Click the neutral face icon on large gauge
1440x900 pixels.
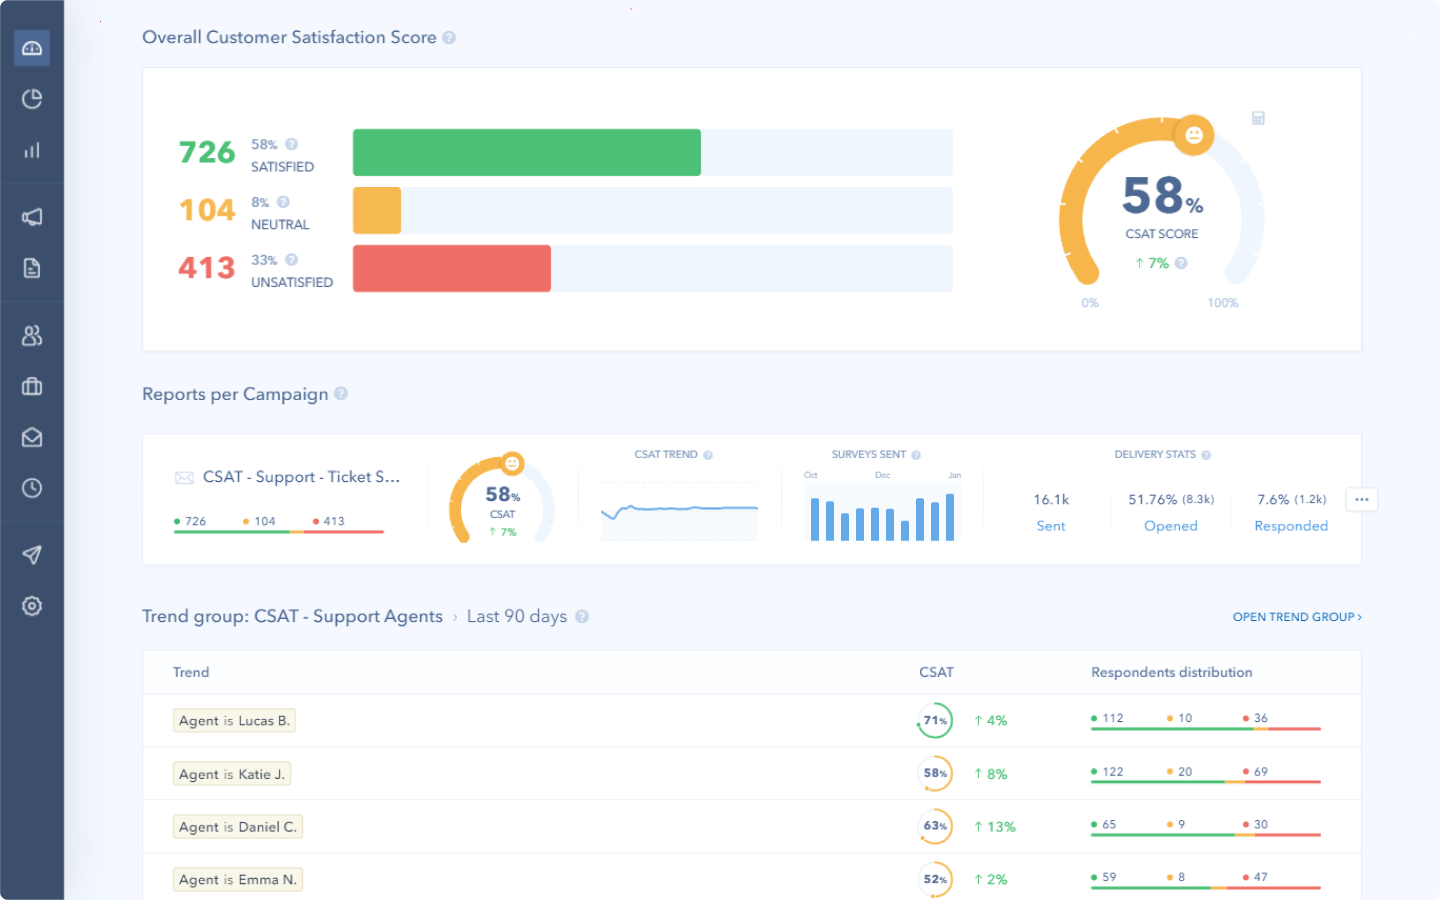1194,135
